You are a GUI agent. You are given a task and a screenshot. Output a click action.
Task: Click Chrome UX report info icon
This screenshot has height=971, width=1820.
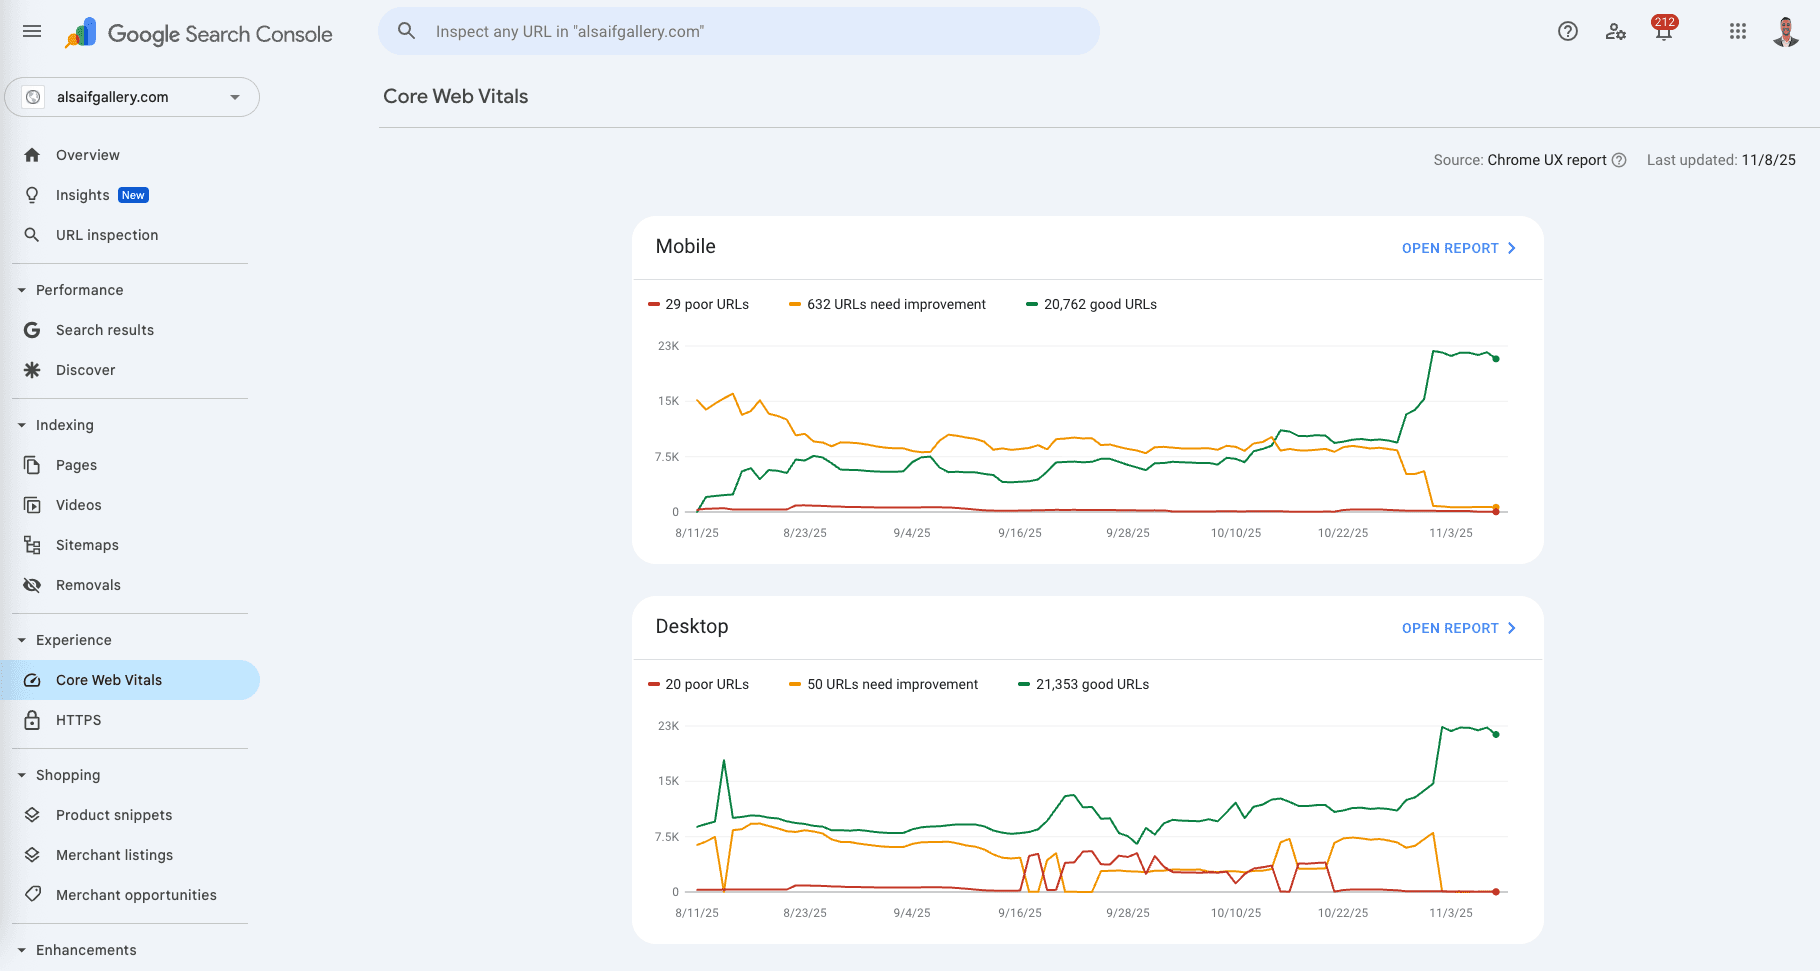point(1619,160)
